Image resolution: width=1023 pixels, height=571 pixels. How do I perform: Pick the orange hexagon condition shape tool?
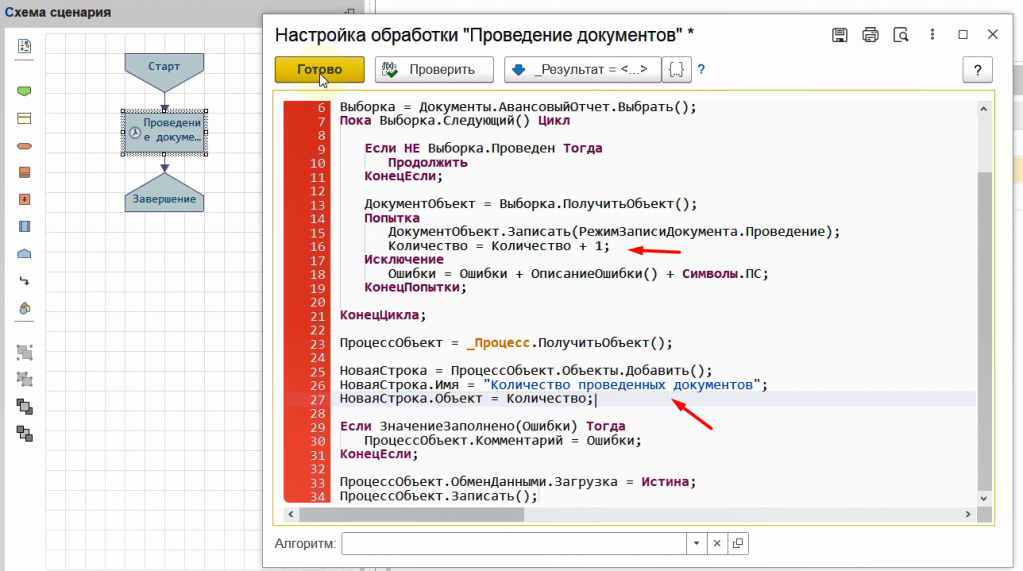point(24,146)
